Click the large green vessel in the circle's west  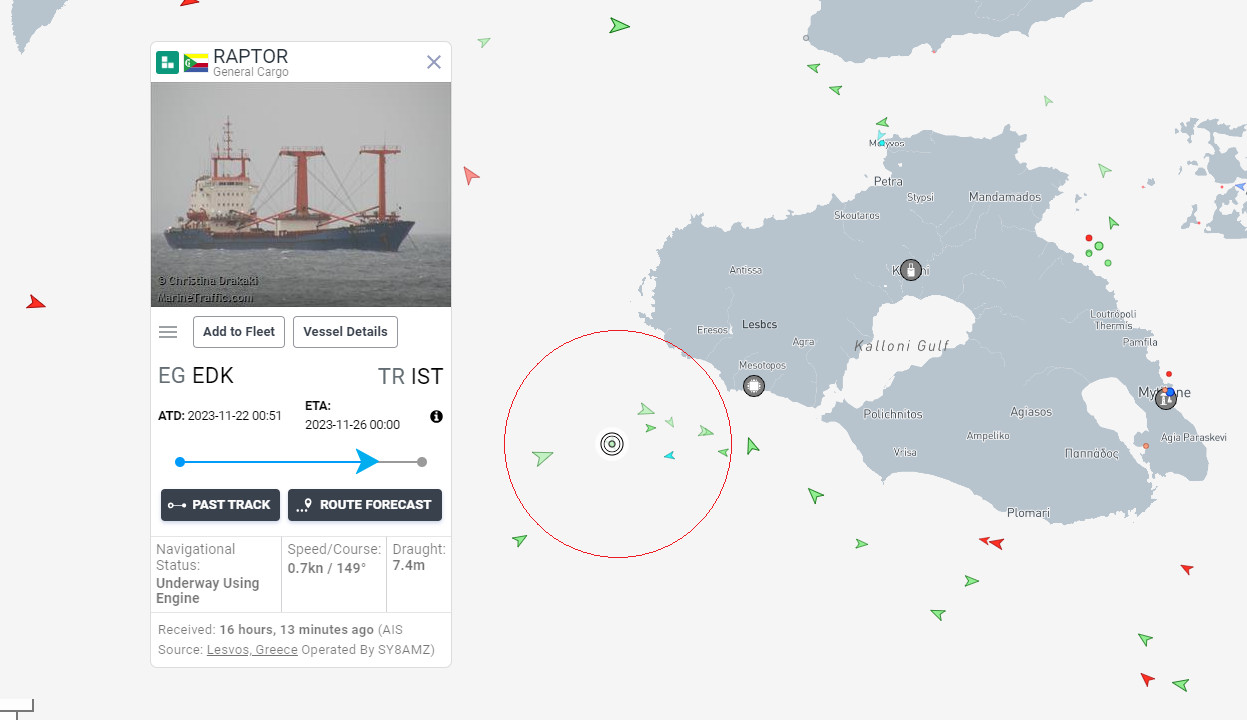(x=542, y=457)
